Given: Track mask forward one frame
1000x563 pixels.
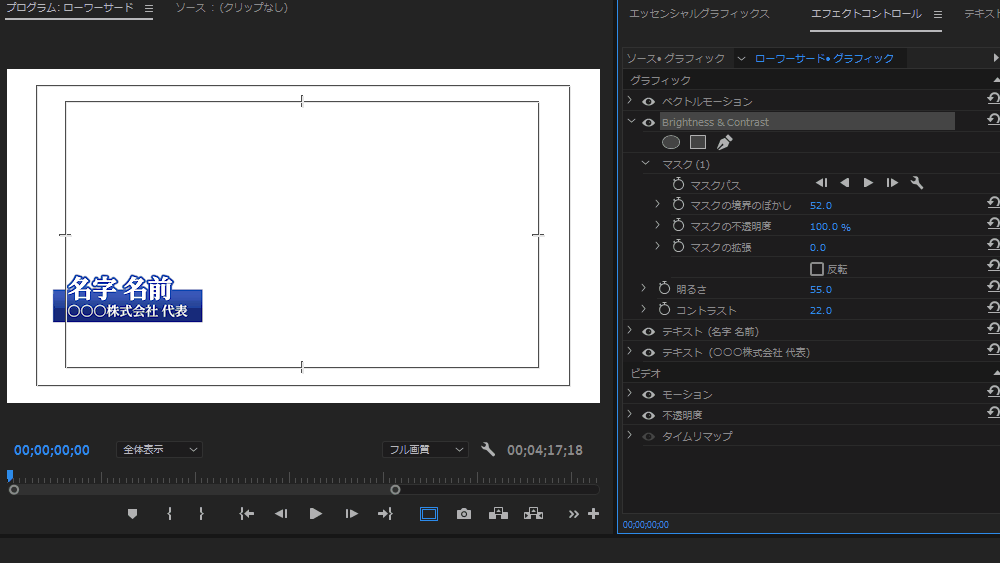Looking at the screenshot, I should 892,183.
